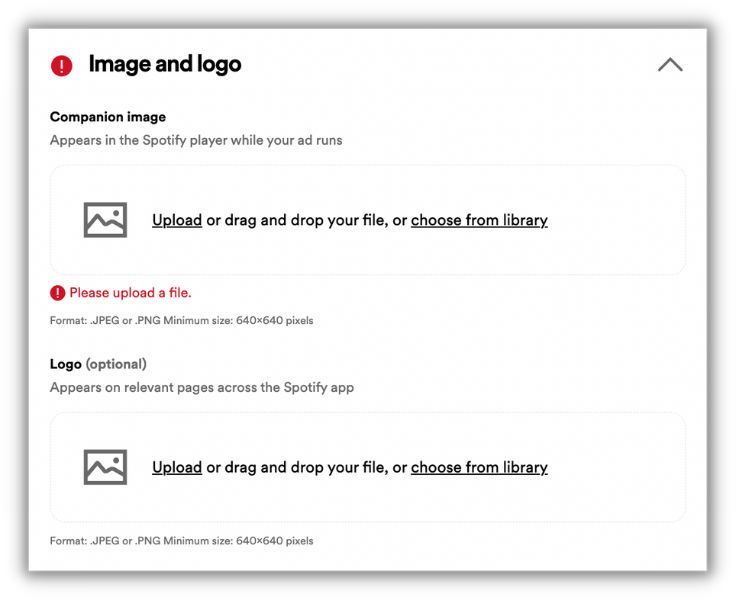Click 'Appears in the Spotify player' description
739x600 pixels.
[x=196, y=141]
